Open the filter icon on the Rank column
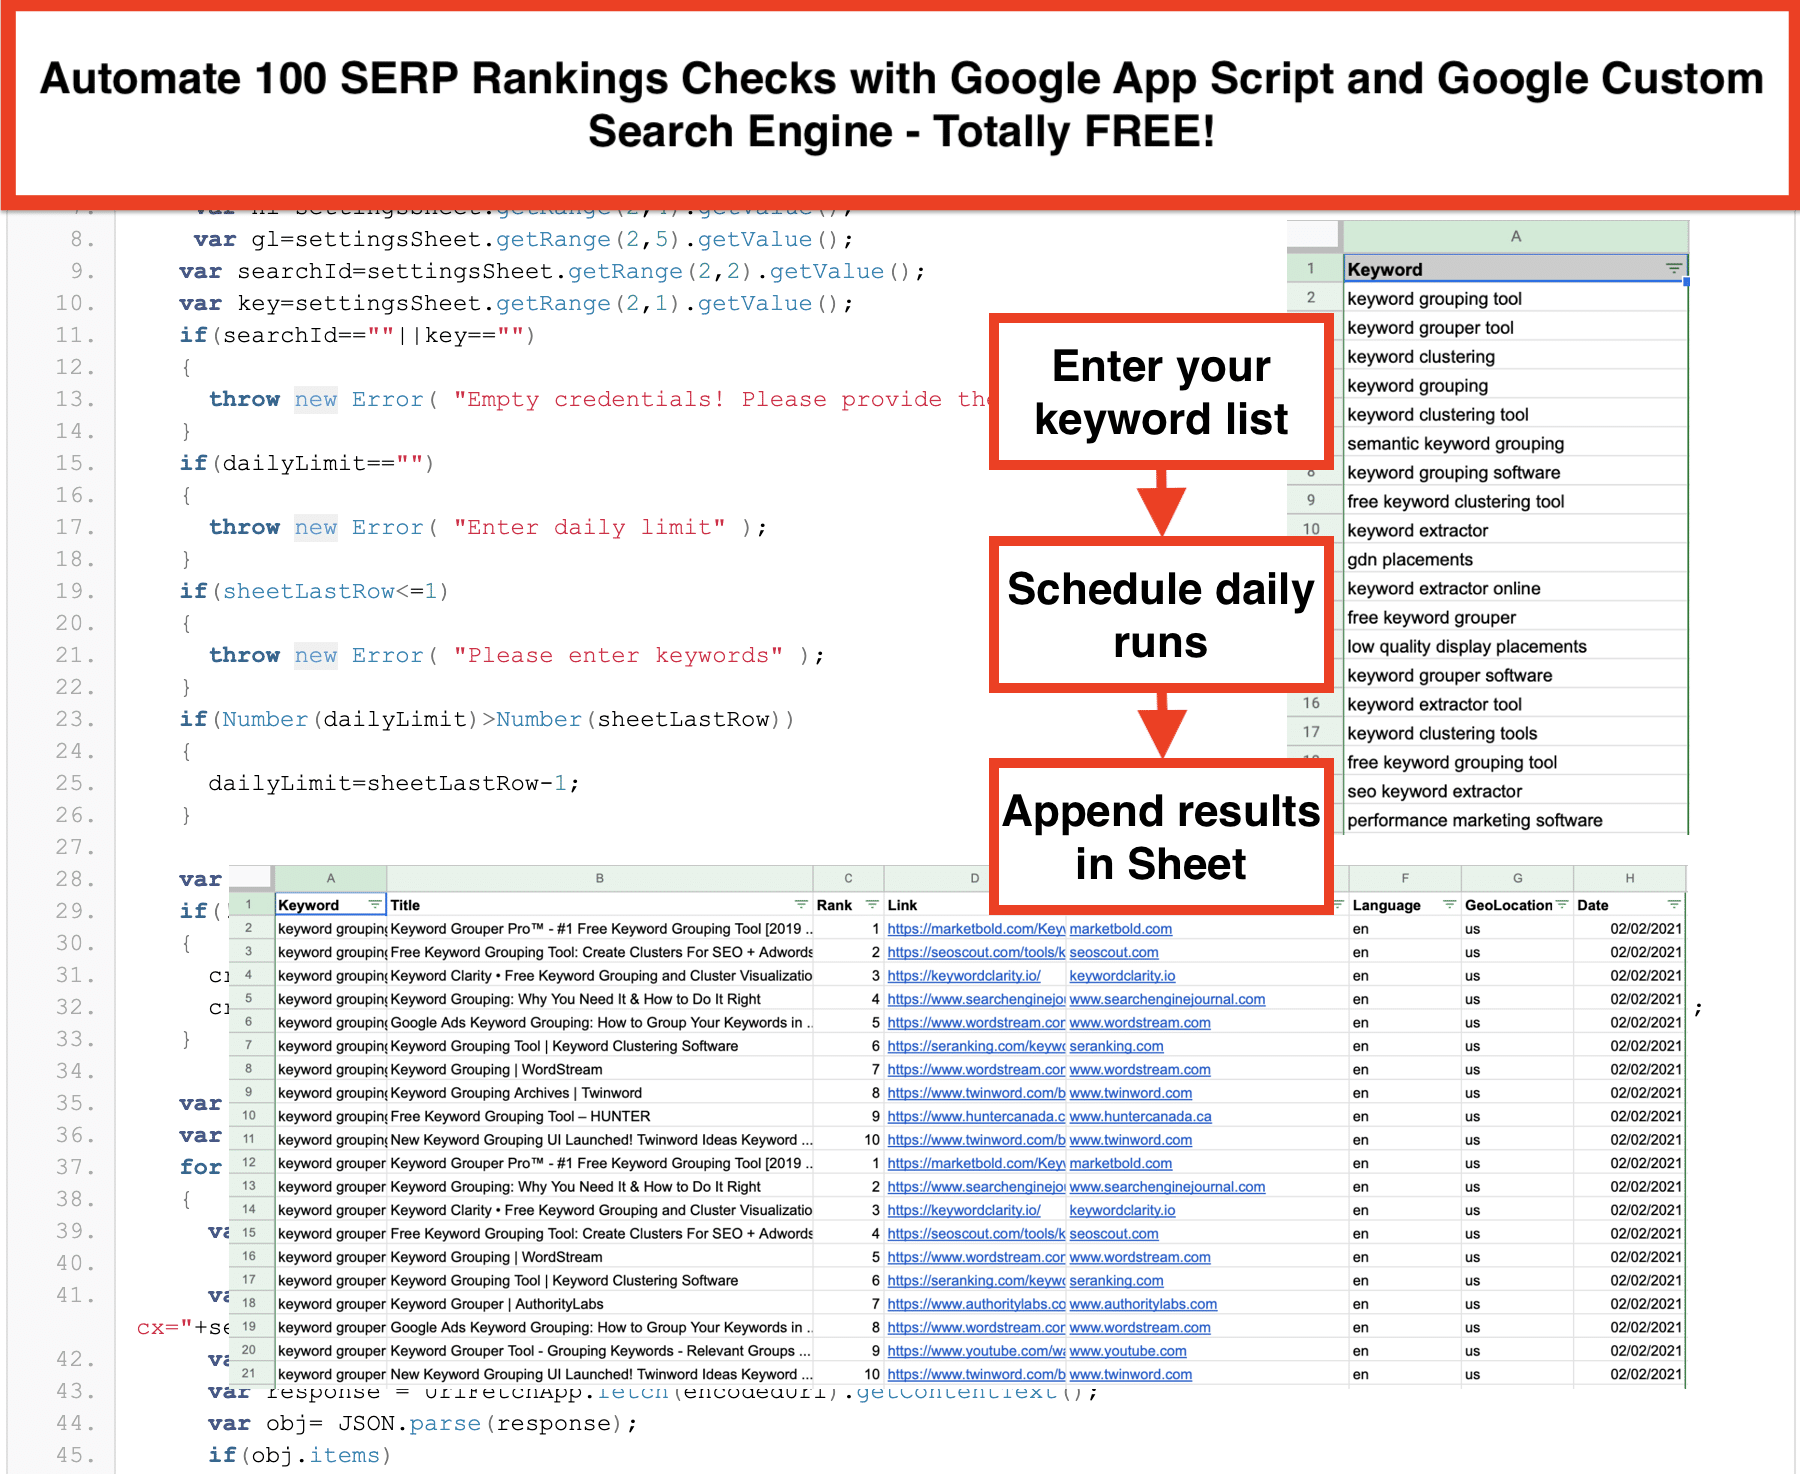 [x=869, y=904]
